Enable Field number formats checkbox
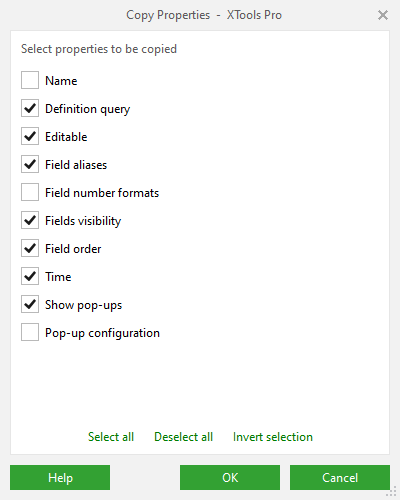The image size is (400, 500). [x=30, y=192]
